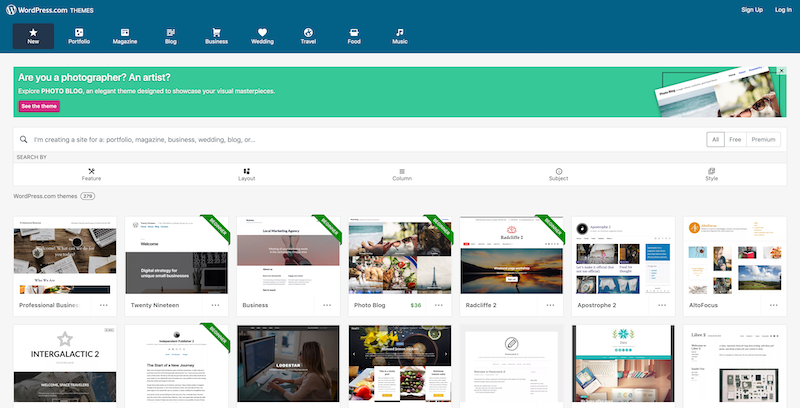Screen dimensions: 800x408
Task: Open the Travel globe category
Action: [308, 36]
